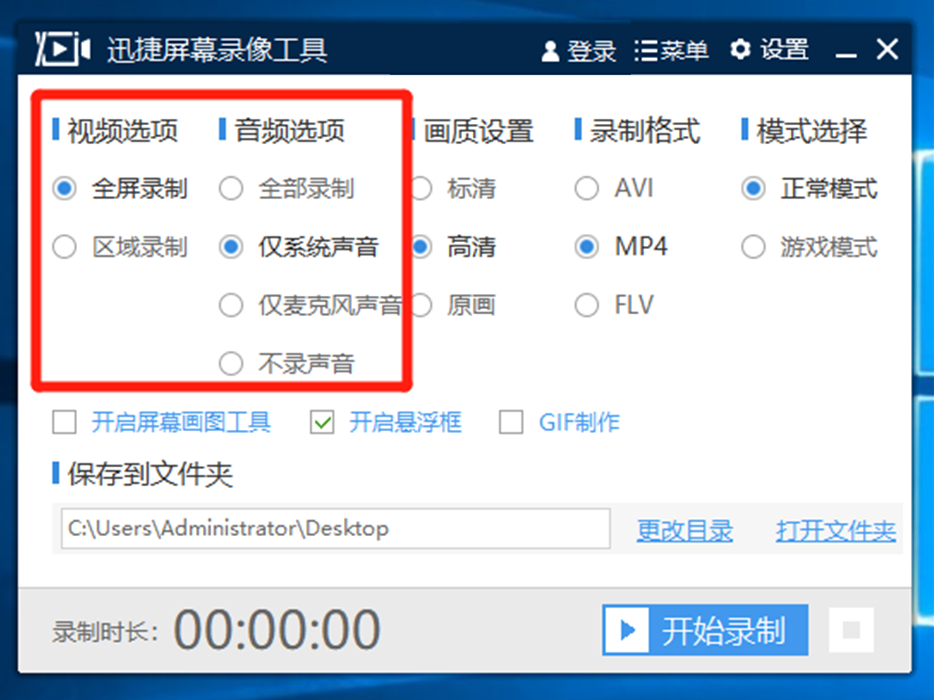Toggle 开启悬浮框 checkbox

coord(322,422)
